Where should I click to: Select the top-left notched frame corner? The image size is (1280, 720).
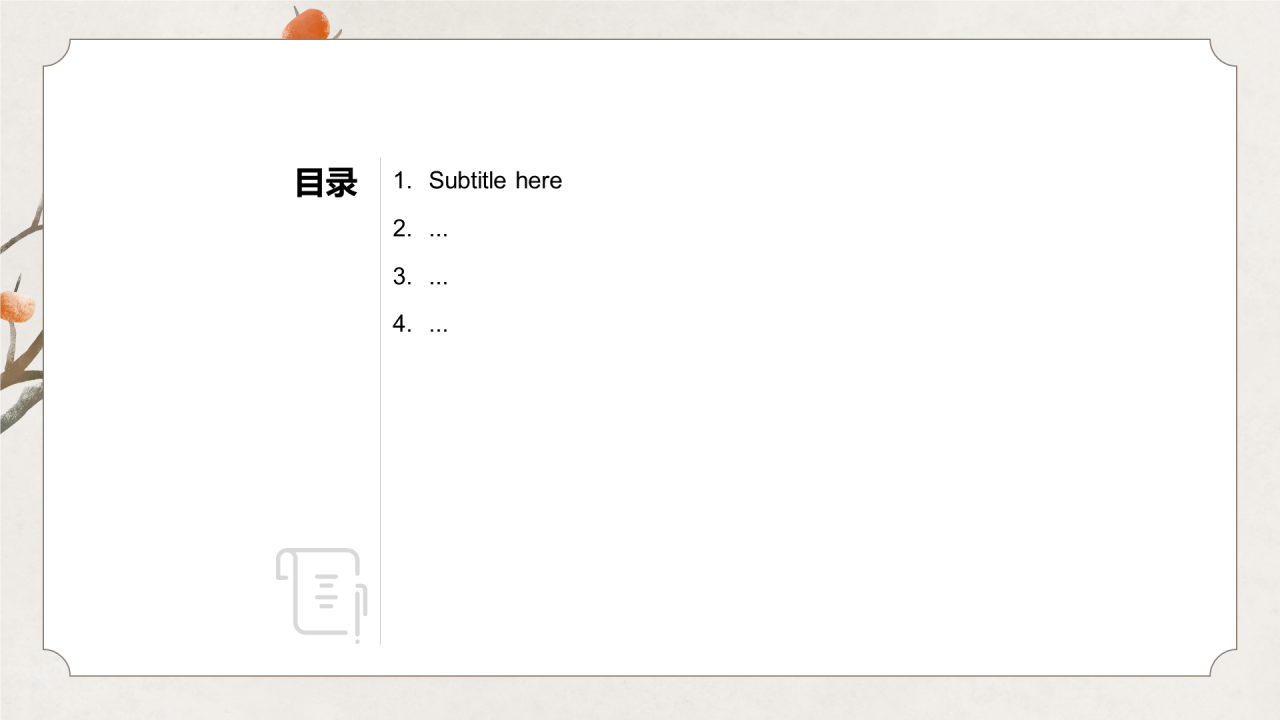coord(58,54)
